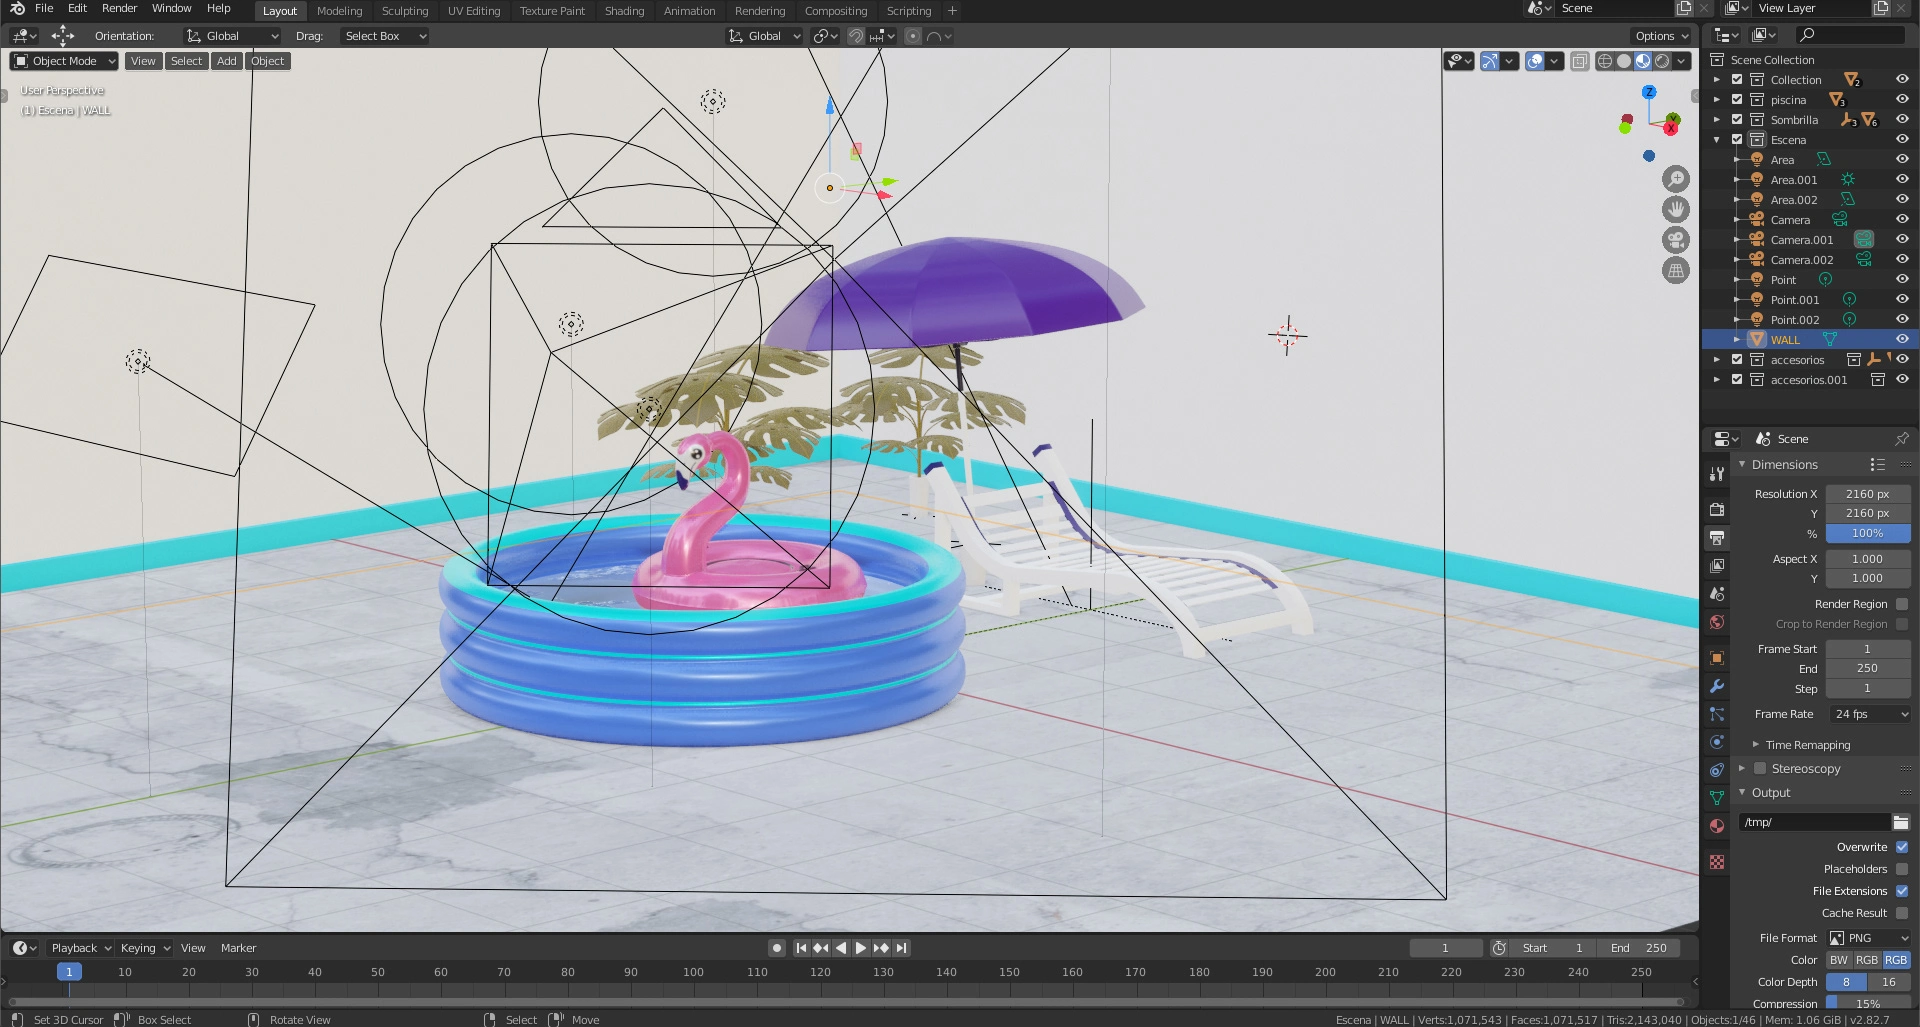Hide Camera.001 via eye icon
This screenshot has height=1027, width=1920.
pyautogui.click(x=1902, y=239)
